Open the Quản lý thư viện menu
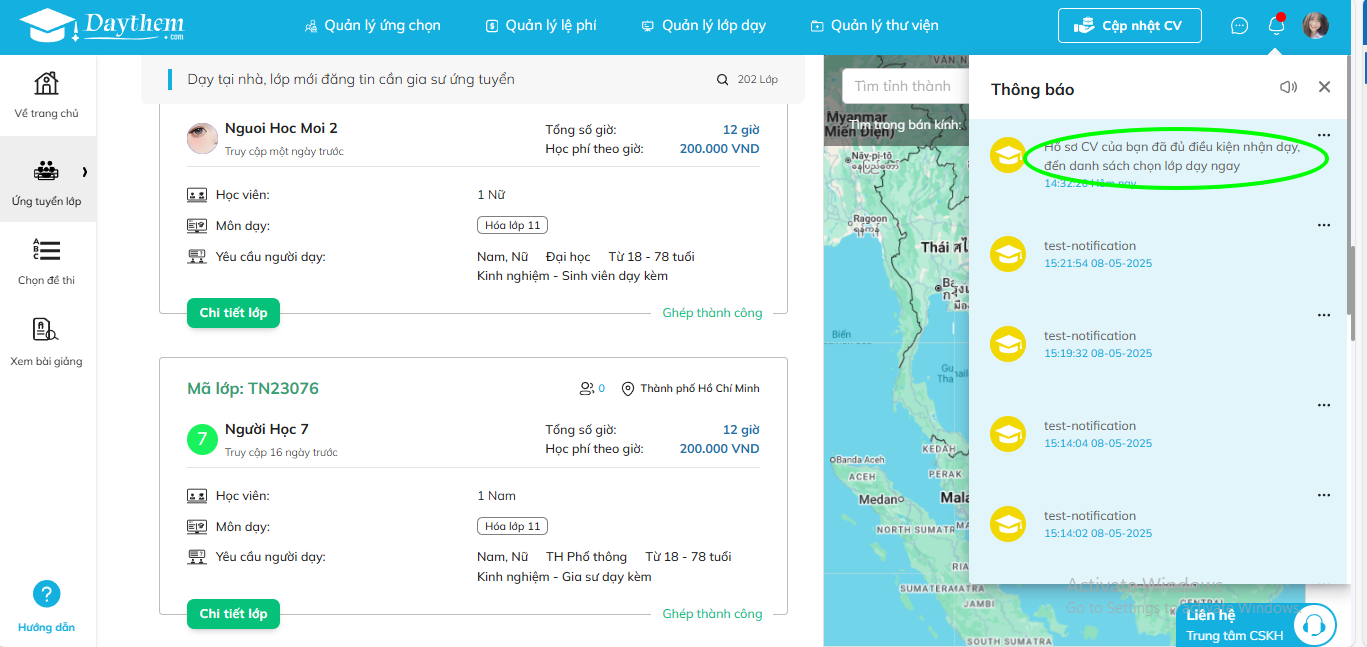1367x647 pixels. tap(874, 26)
